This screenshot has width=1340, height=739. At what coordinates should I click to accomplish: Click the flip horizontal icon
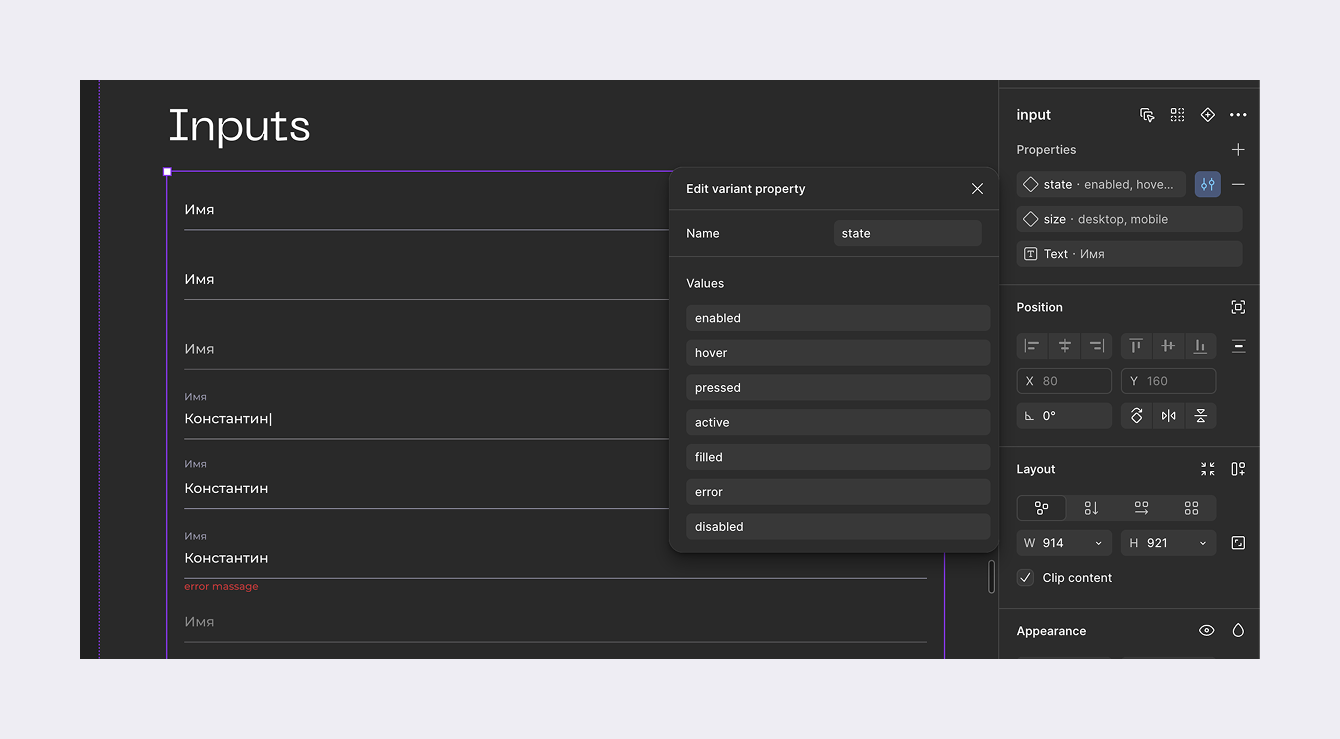pos(1168,416)
